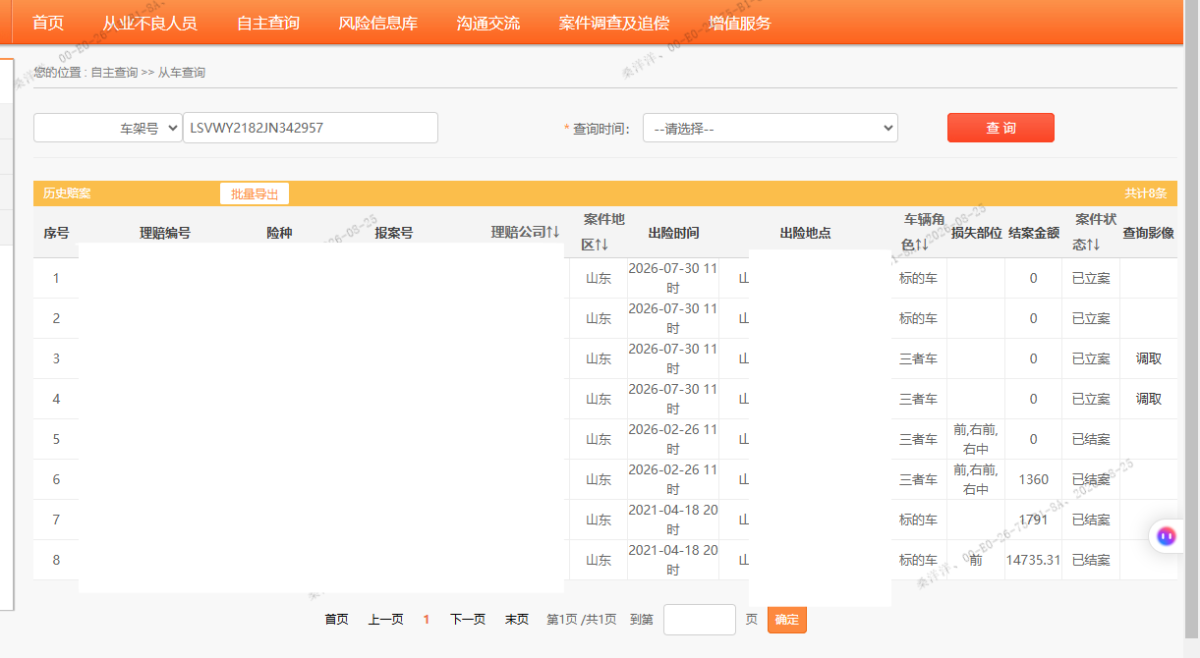
Task: Open the 从业不良人员 menu
Action: tap(150, 23)
